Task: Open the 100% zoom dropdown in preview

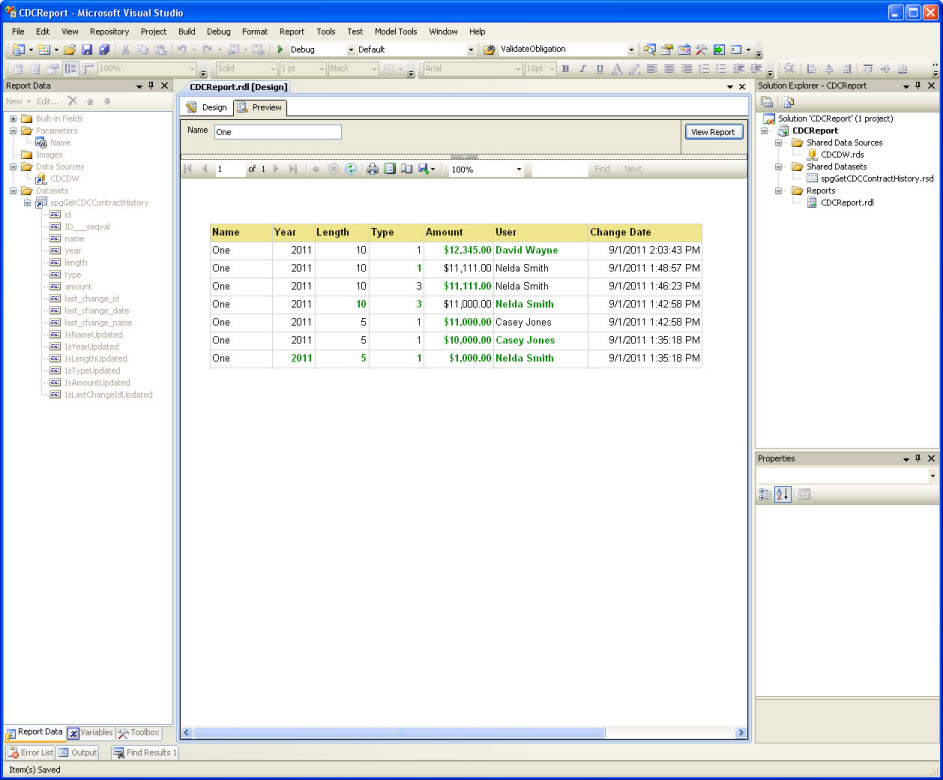Action: (519, 170)
